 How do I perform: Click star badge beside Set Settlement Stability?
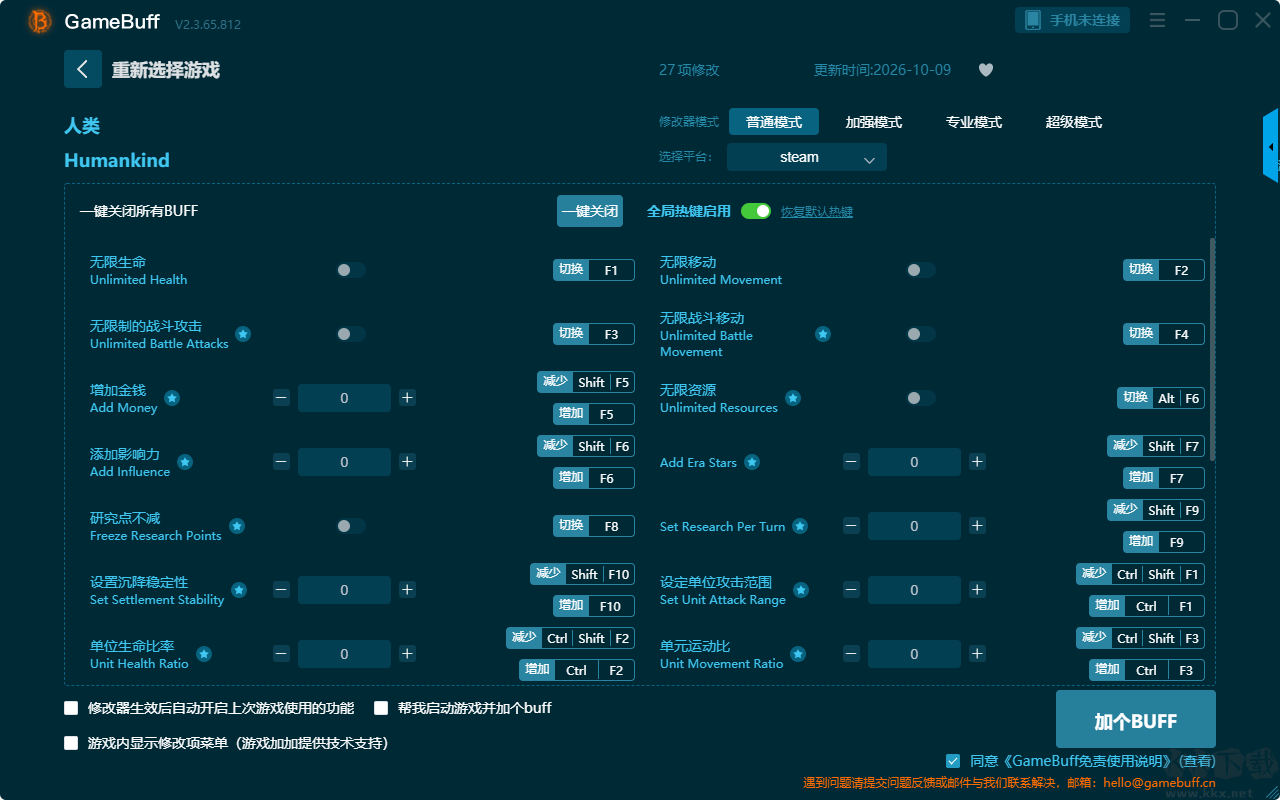239,590
